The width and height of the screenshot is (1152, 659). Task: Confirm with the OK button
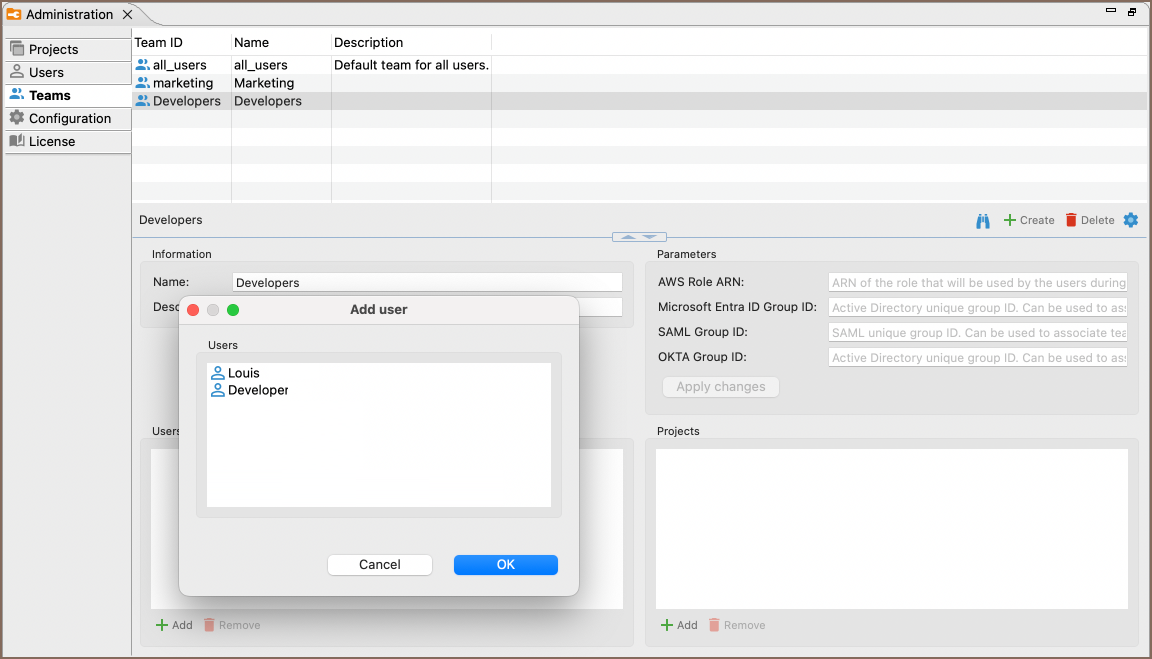505,565
